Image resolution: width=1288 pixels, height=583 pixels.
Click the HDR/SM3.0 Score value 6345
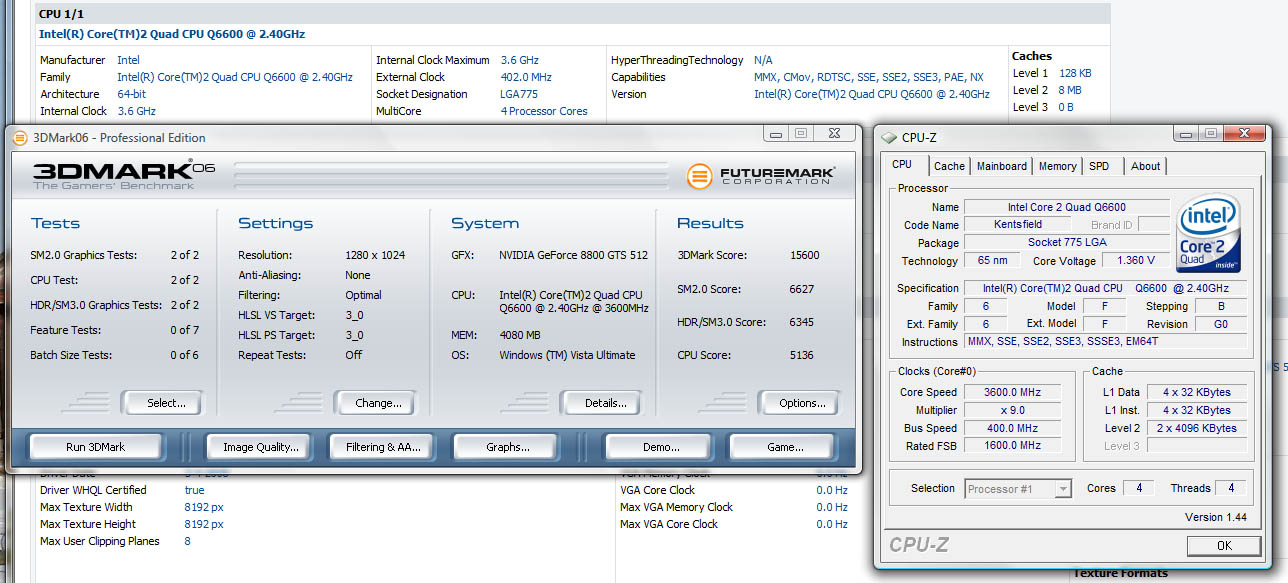point(801,322)
